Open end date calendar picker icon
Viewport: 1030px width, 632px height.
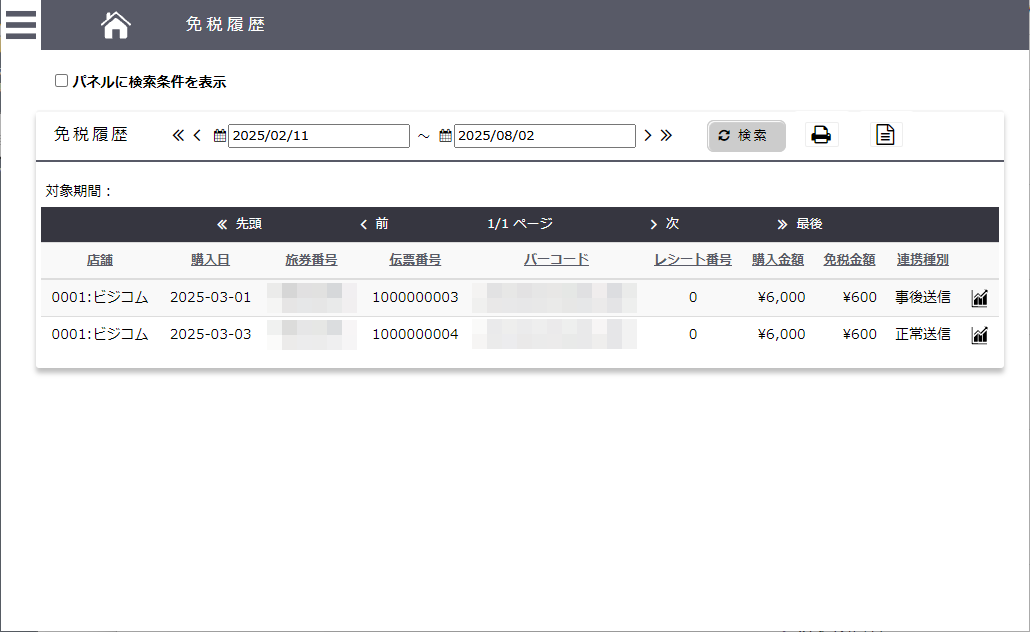445,136
